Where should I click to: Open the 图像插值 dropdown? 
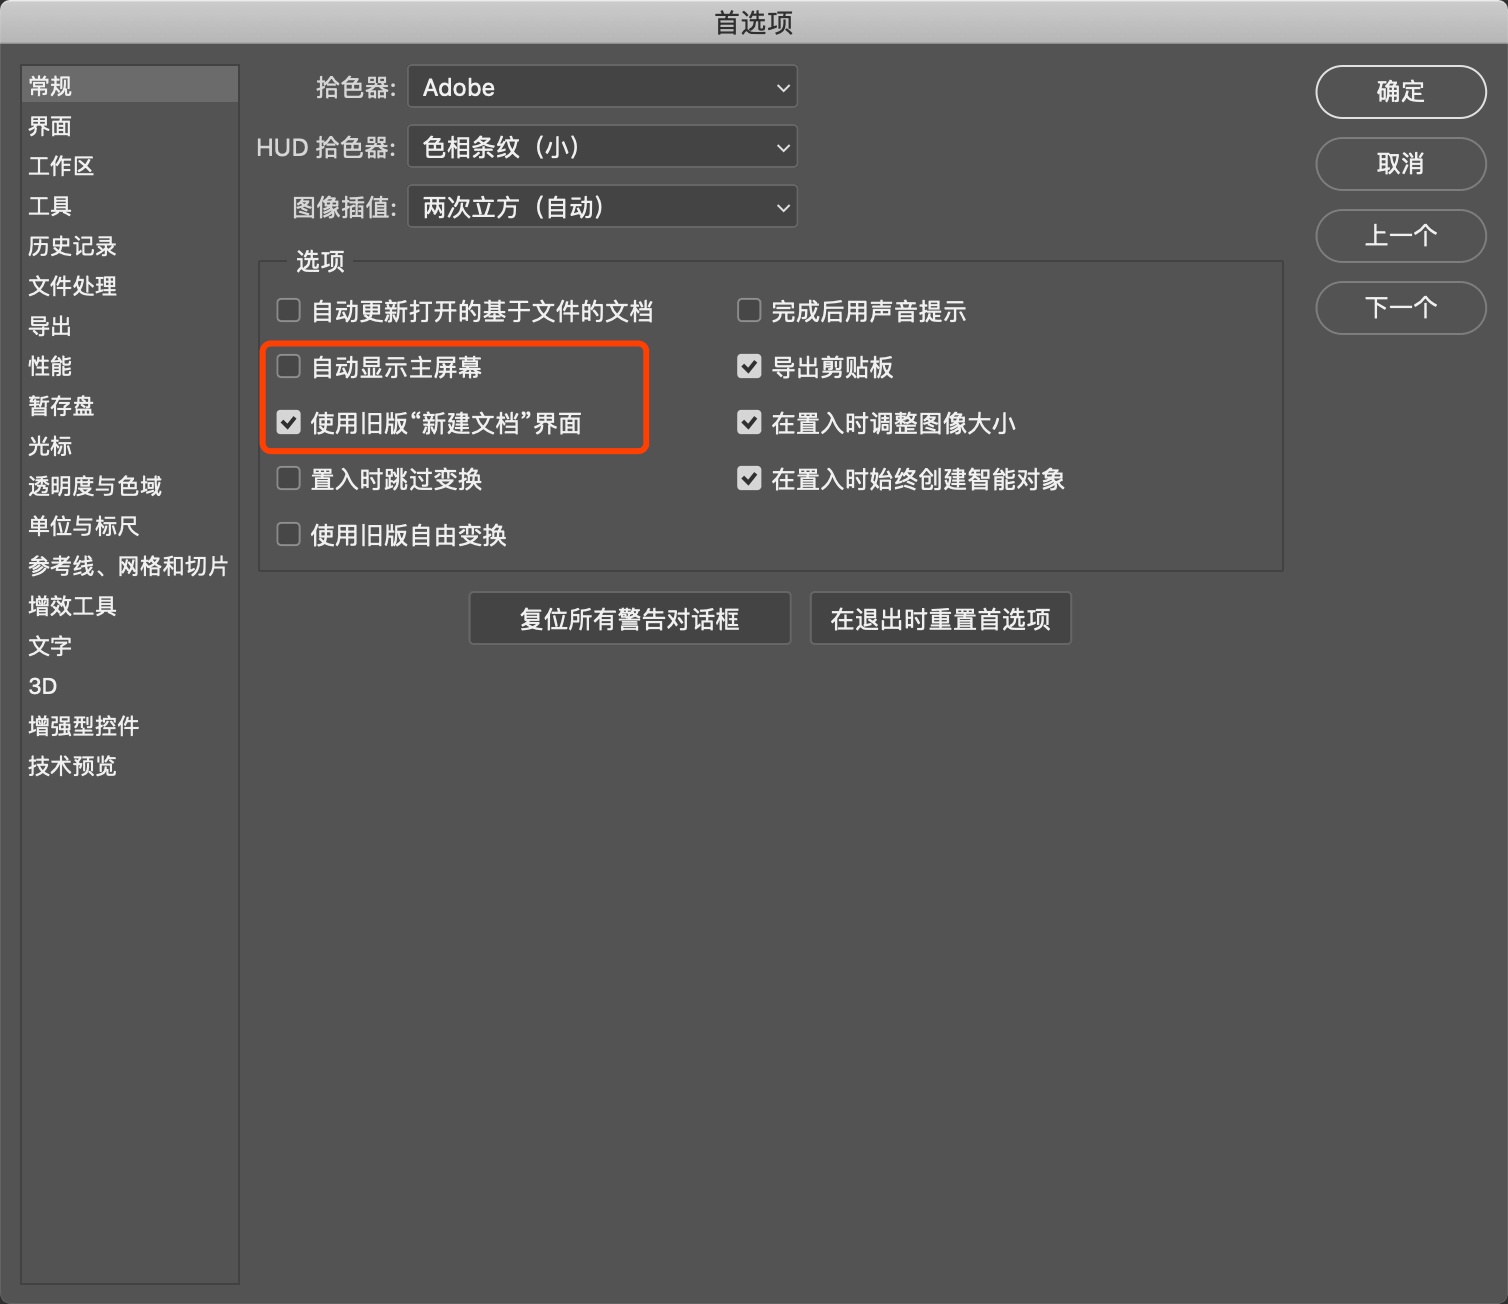(602, 207)
